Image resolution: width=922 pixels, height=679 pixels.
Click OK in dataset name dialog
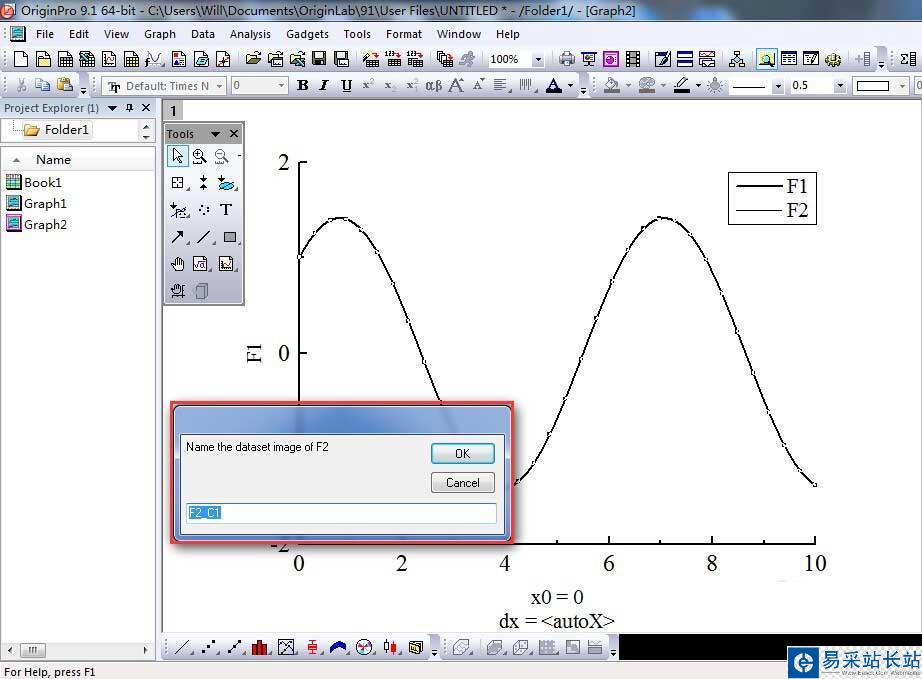click(462, 453)
